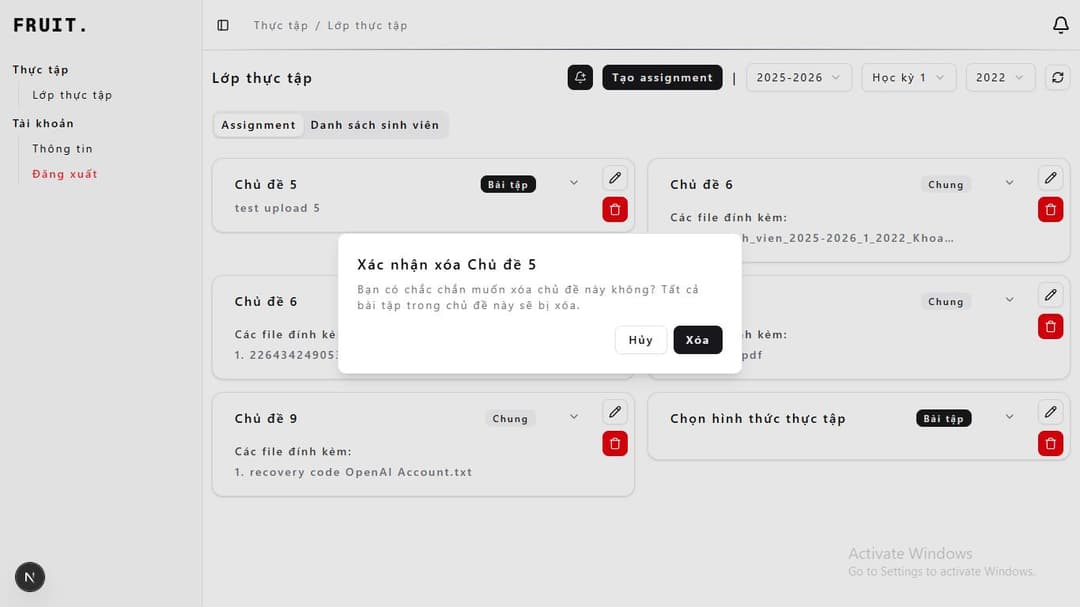Open the 2025-2026 school year dropdown
This screenshot has height=607, width=1080.
pos(799,77)
